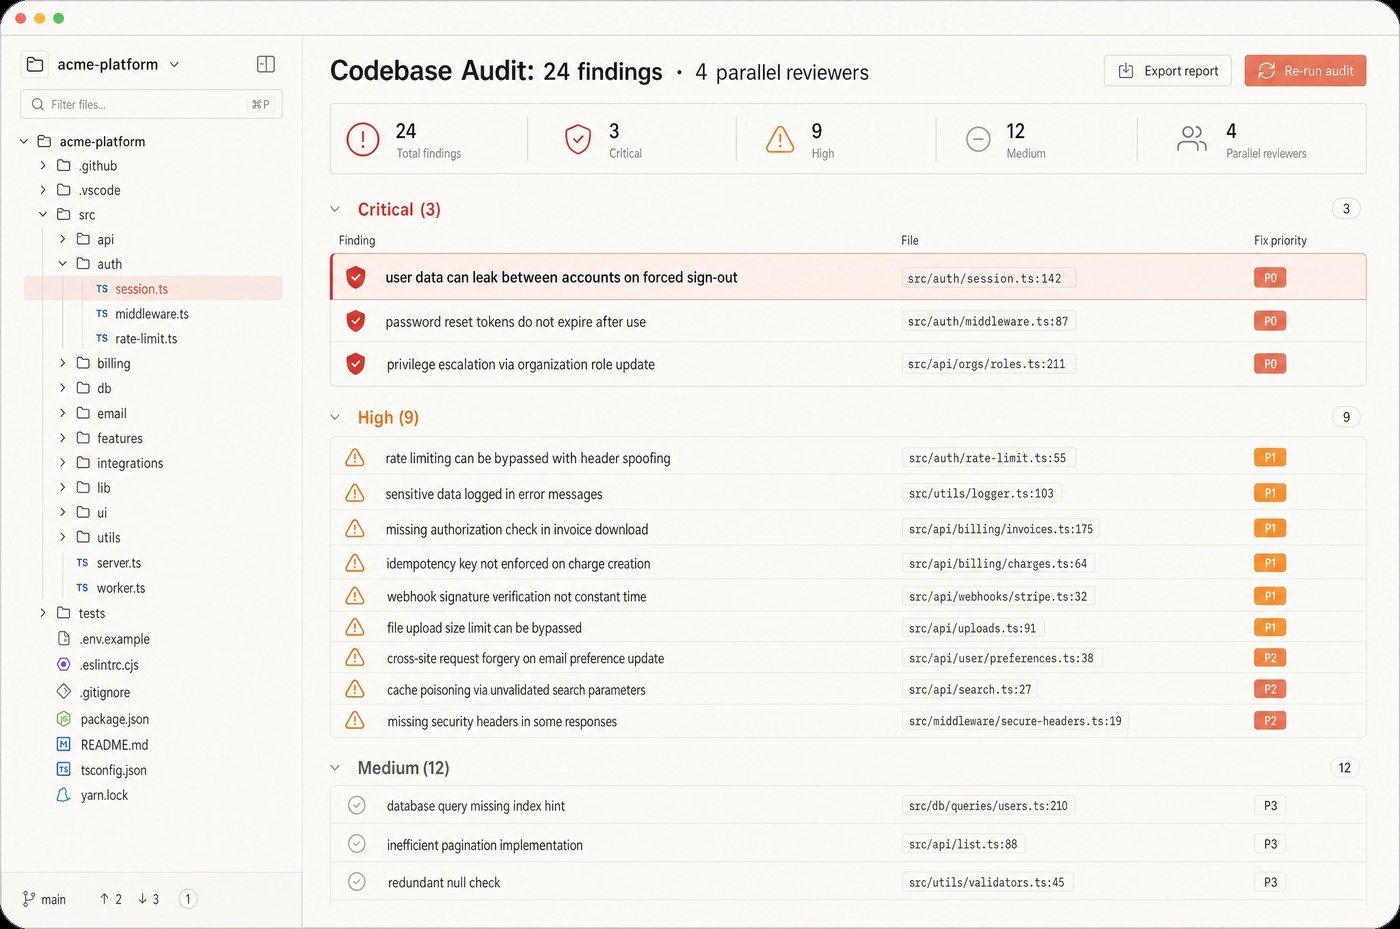
Task: Click the Critical shield summary icon
Action: coord(578,139)
